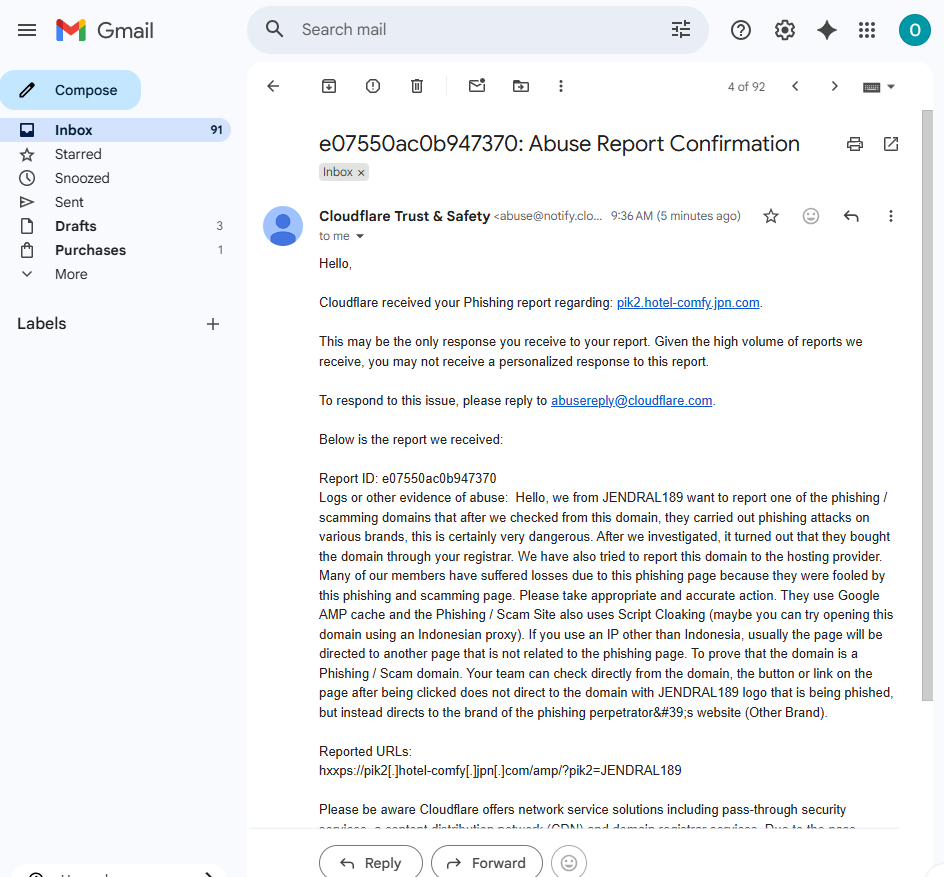The height and width of the screenshot is (877, 944).
Task: Open Settings gear icon
Action: [784, 30]
